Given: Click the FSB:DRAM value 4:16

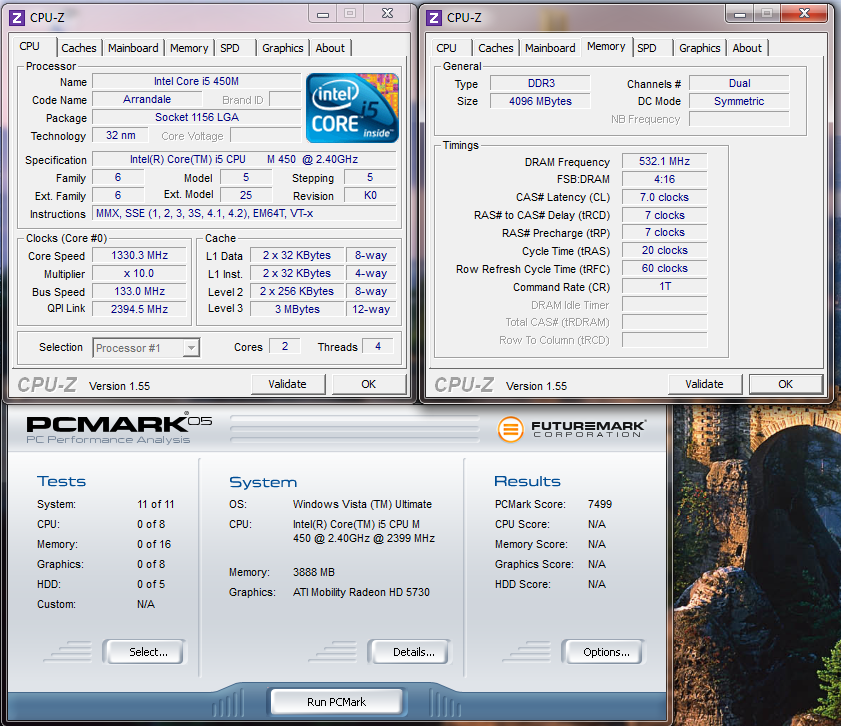Looking at the screenshot, I should (665, 180).
